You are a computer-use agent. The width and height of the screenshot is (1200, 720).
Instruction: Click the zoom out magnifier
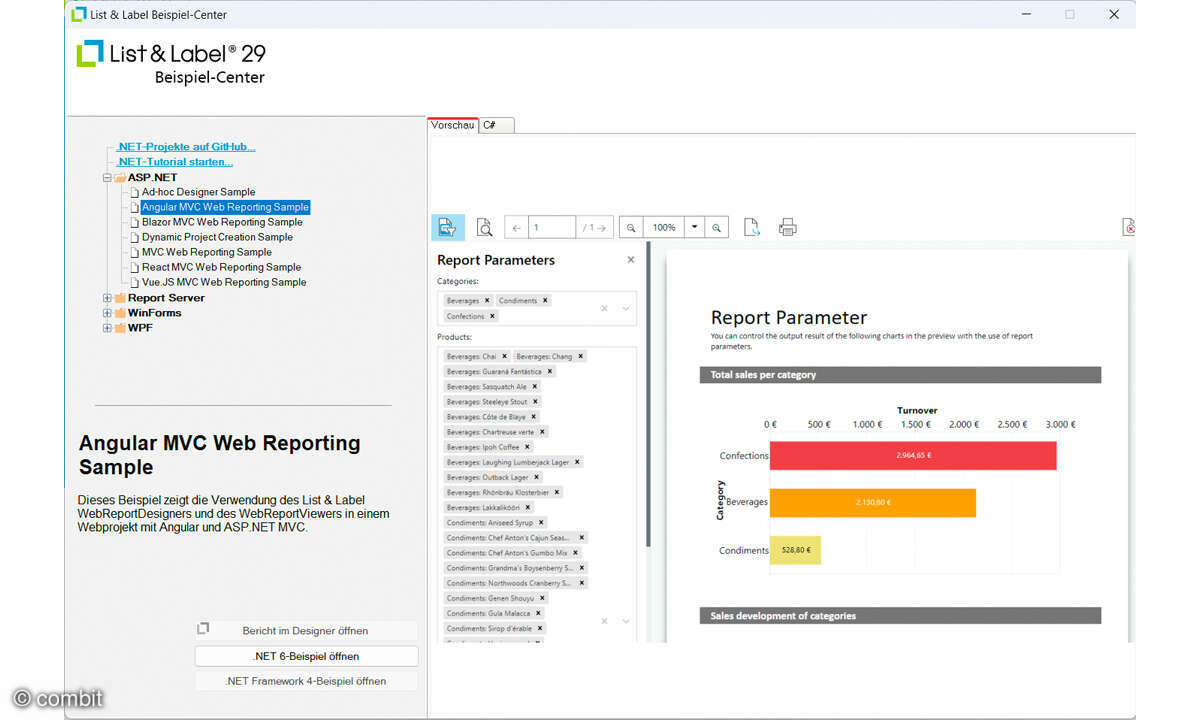631,228
